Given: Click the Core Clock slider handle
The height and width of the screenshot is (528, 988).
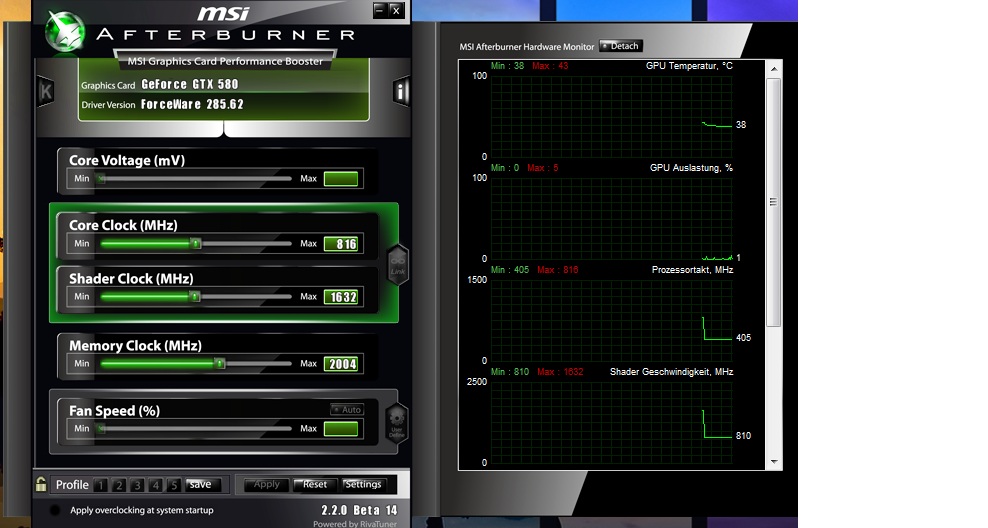Looking at the screenshot, I should point(196,243).
